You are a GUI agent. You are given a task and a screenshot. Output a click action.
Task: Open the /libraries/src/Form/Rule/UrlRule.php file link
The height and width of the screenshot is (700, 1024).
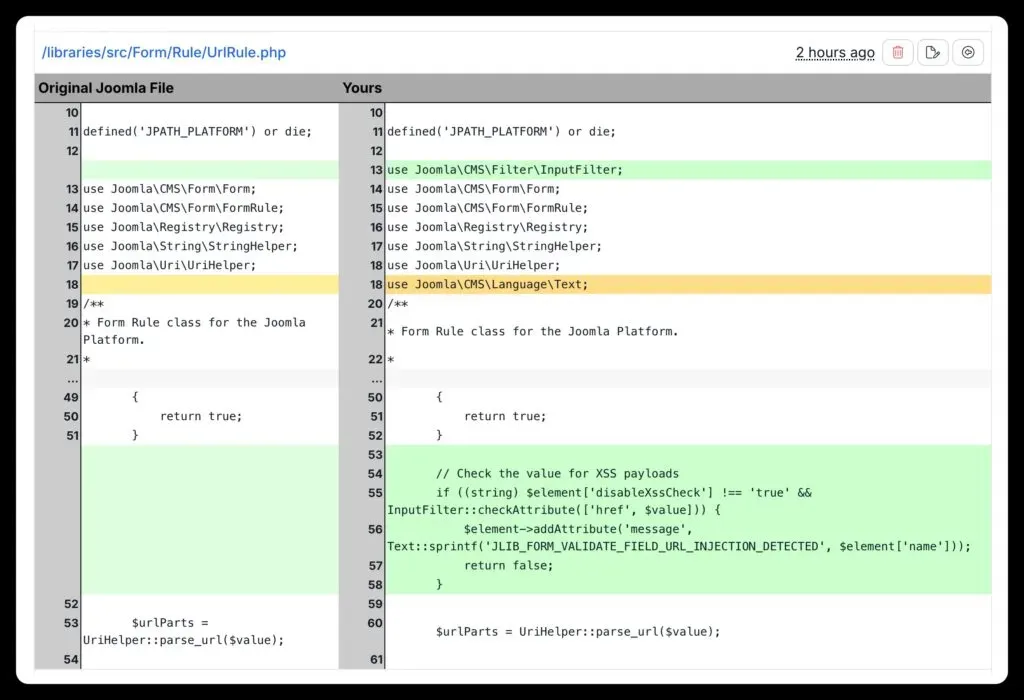click(164, 52)
